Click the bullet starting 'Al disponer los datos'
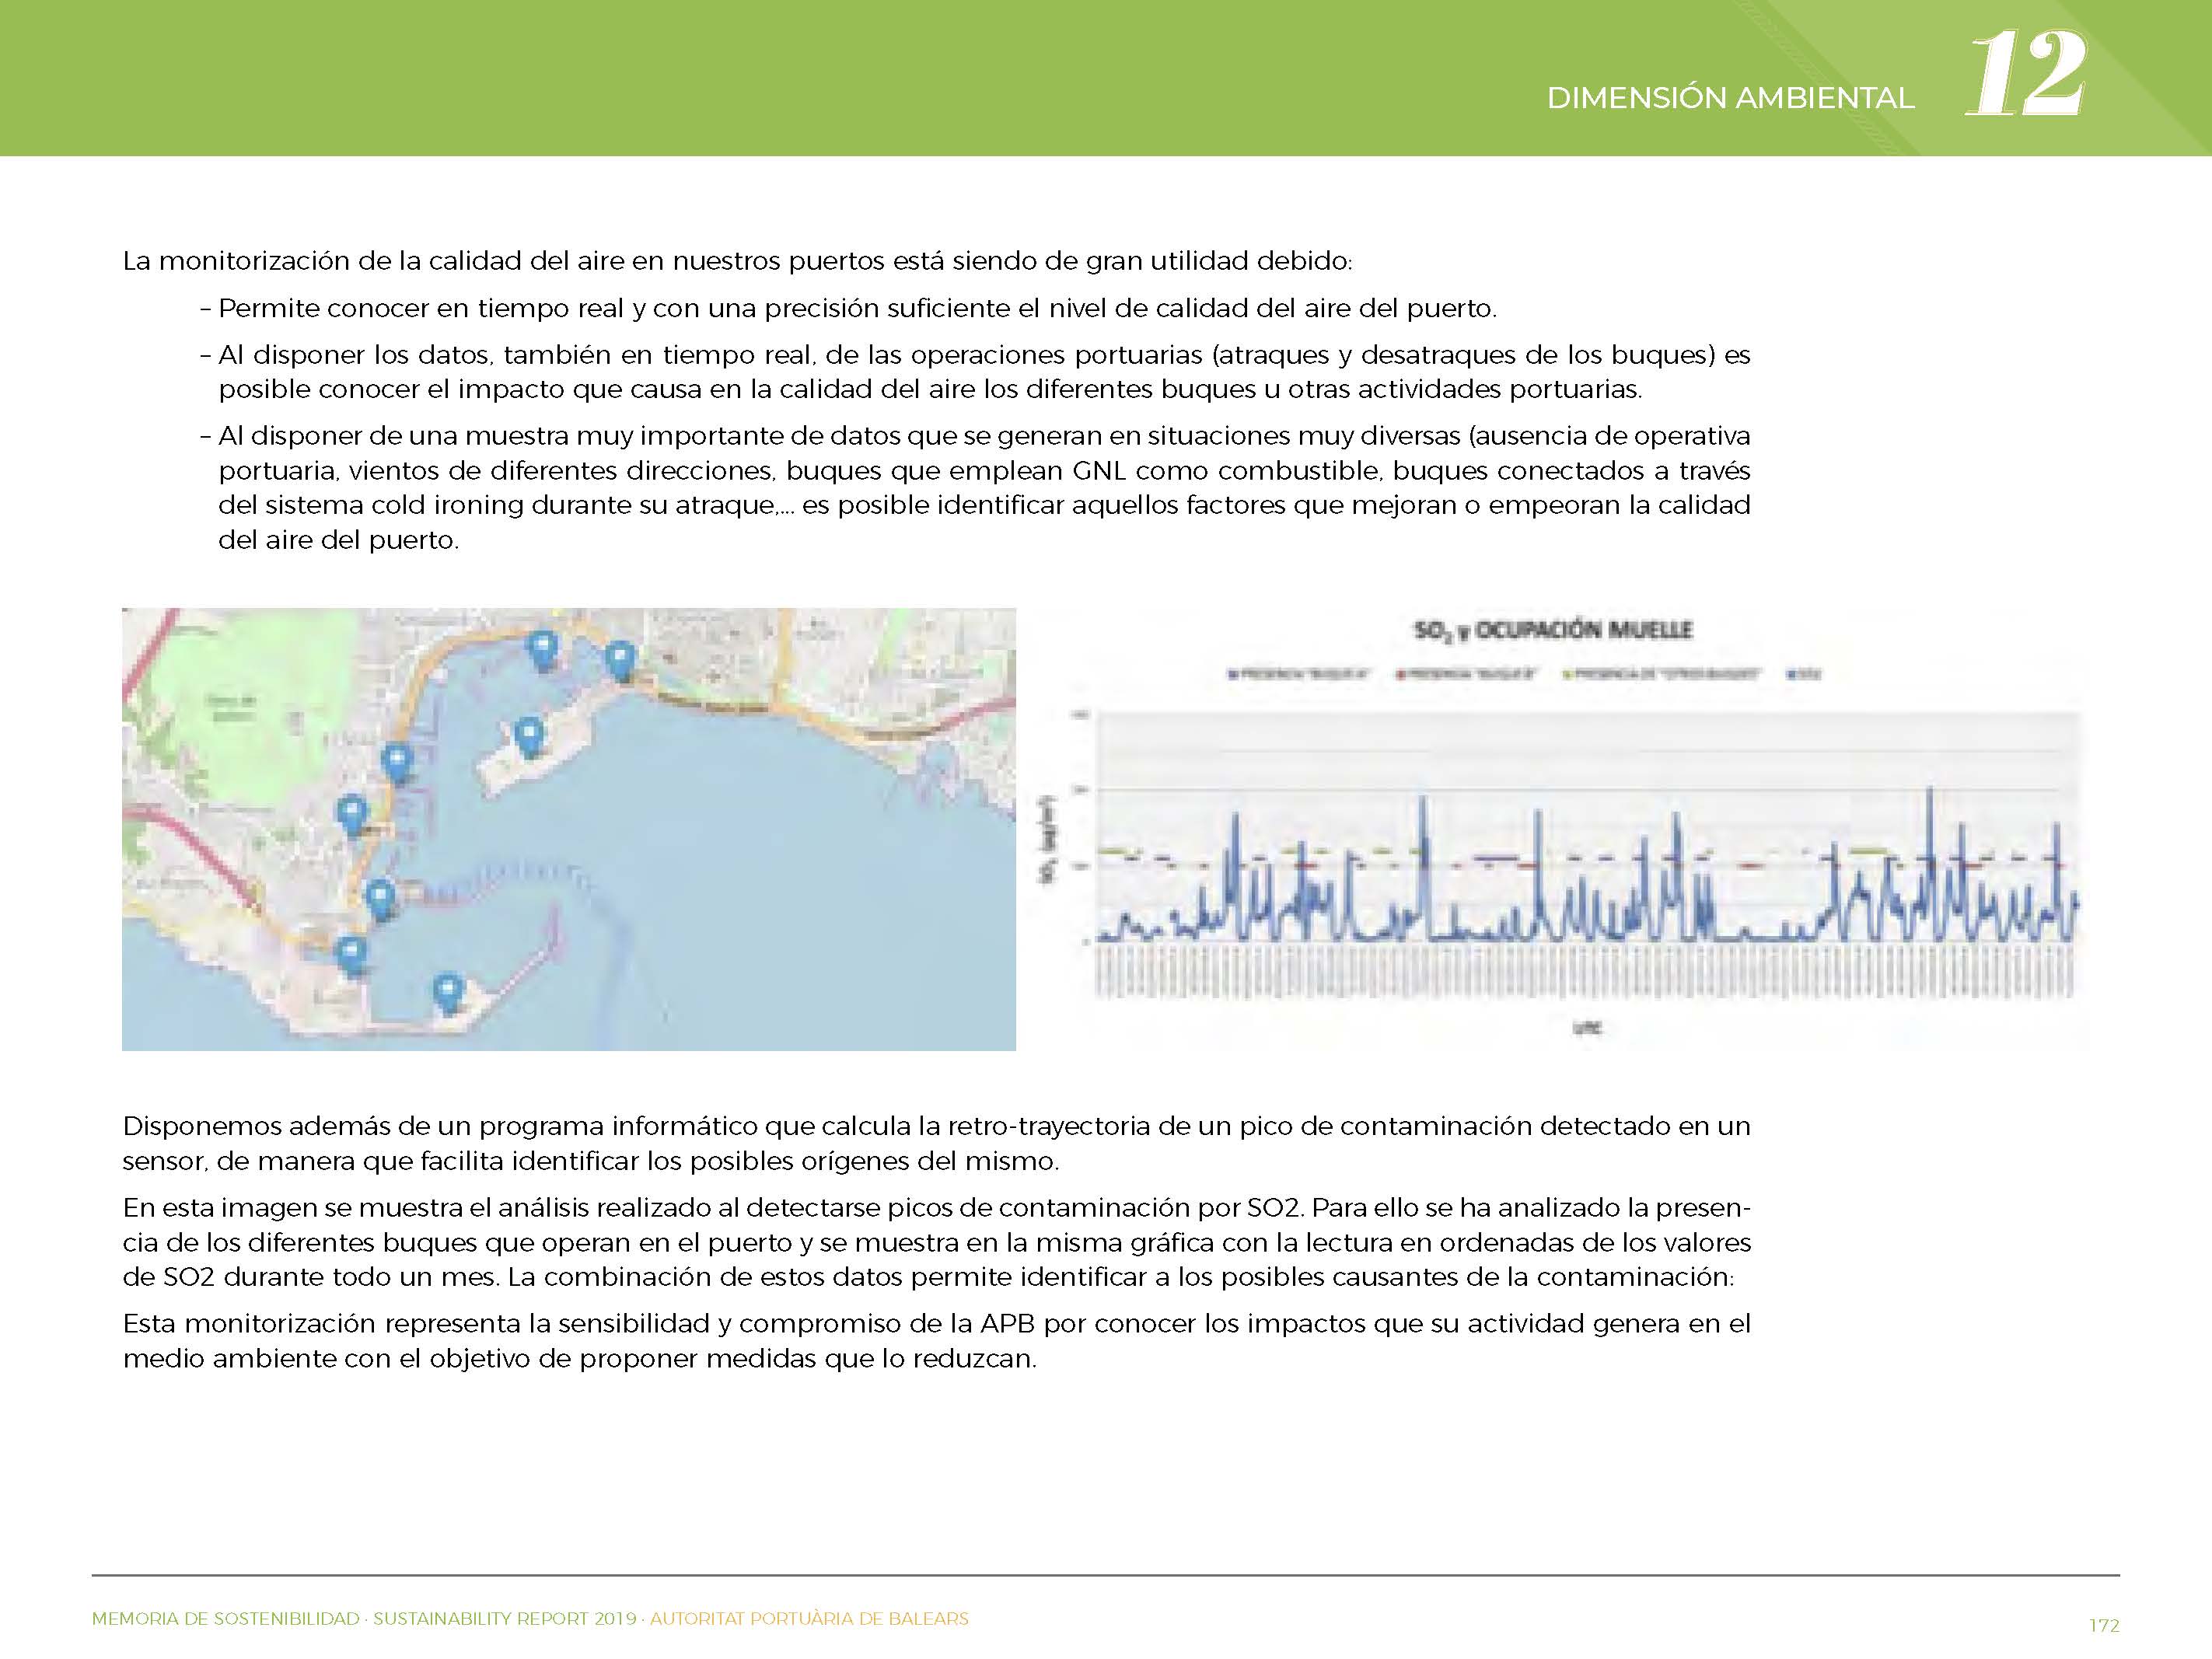Image resolution: width=2212 pixels, height=1659 pixels. [x=975, y=372]
